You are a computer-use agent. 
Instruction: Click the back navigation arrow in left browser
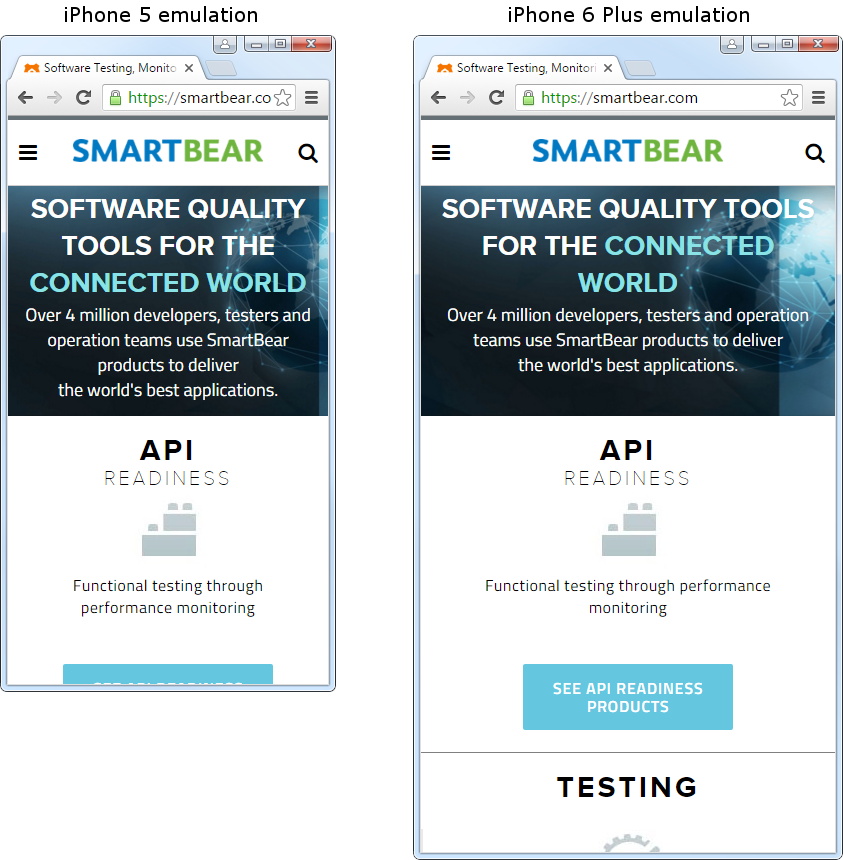pos(24,97)
